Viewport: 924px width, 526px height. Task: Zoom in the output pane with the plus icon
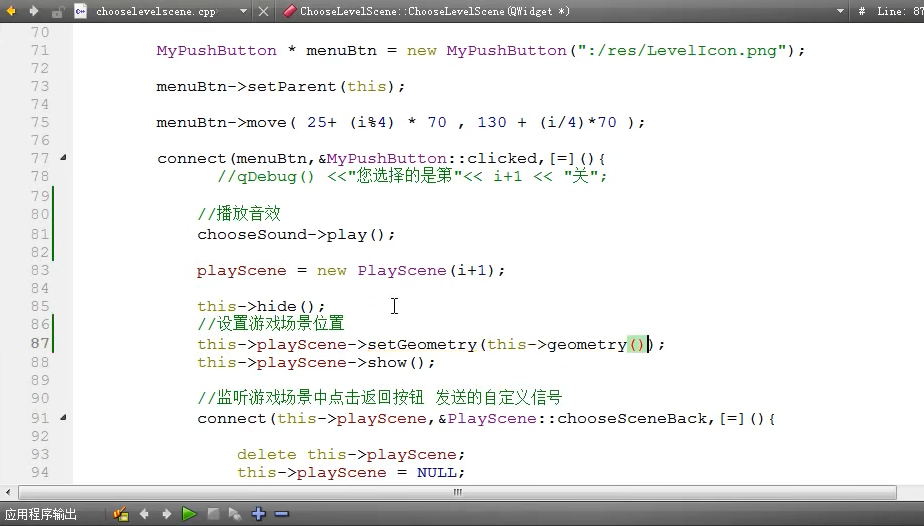click(x=258, y=514)
